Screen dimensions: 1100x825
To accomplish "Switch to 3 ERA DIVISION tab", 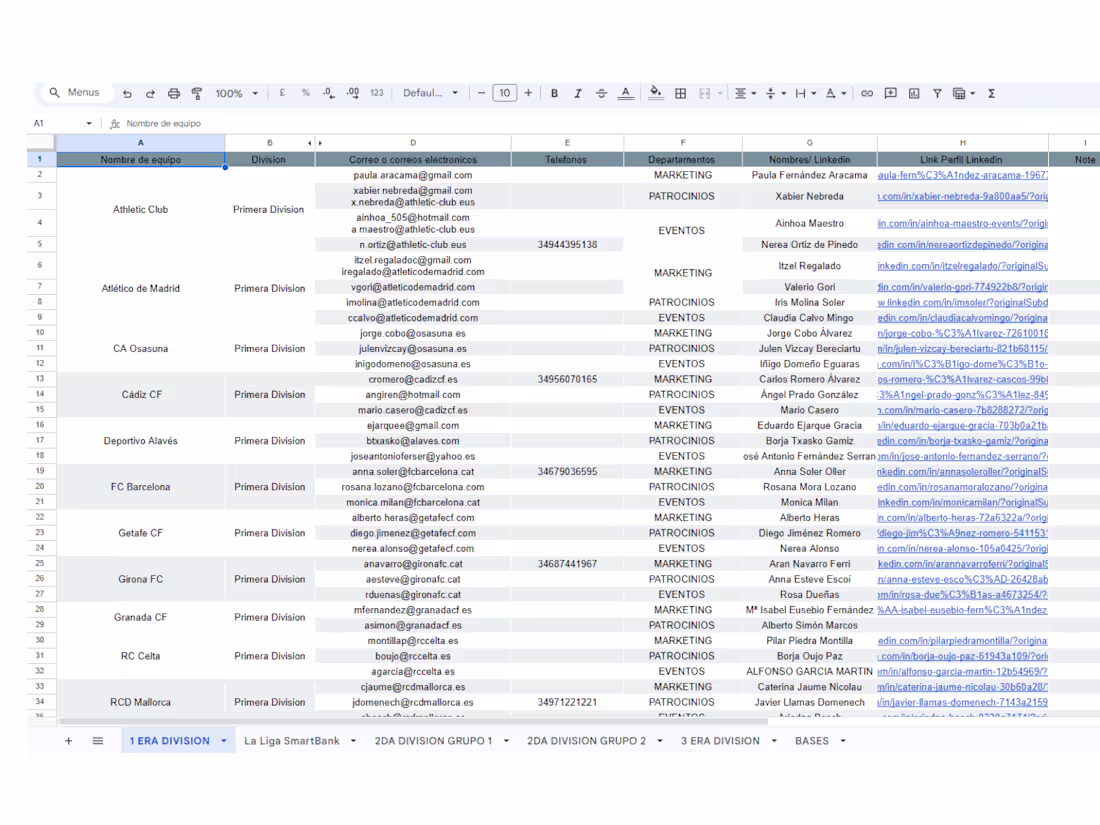I will (720, 741).
